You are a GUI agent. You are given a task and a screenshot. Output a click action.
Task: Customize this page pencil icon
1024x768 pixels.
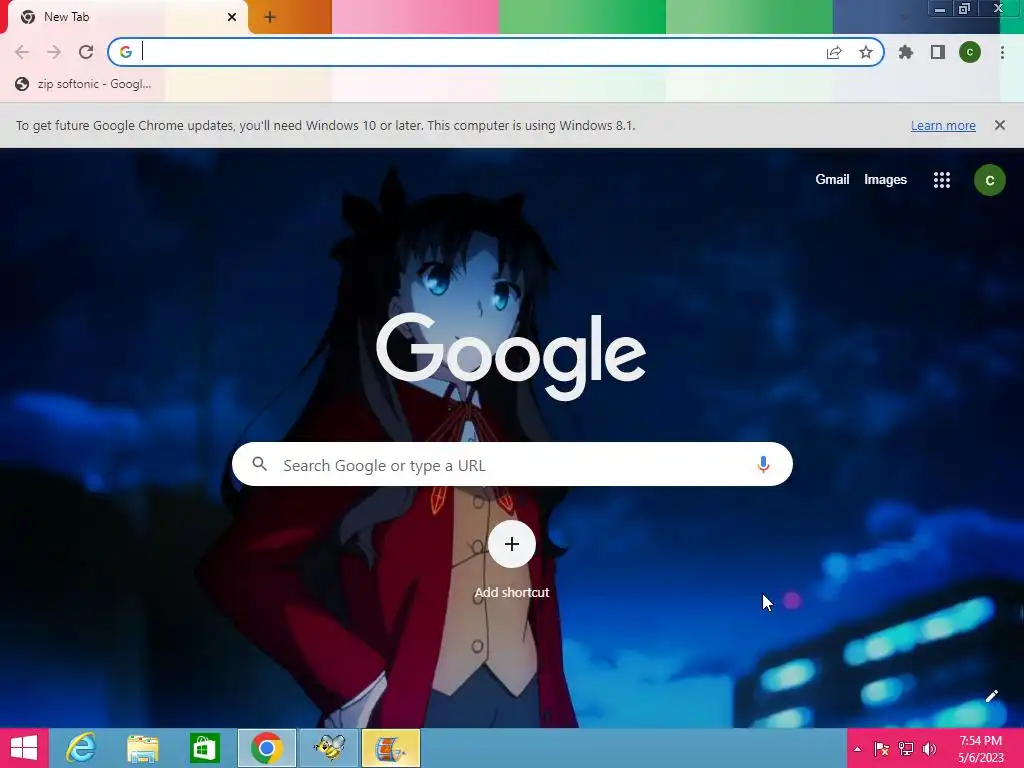pos(991,696)
